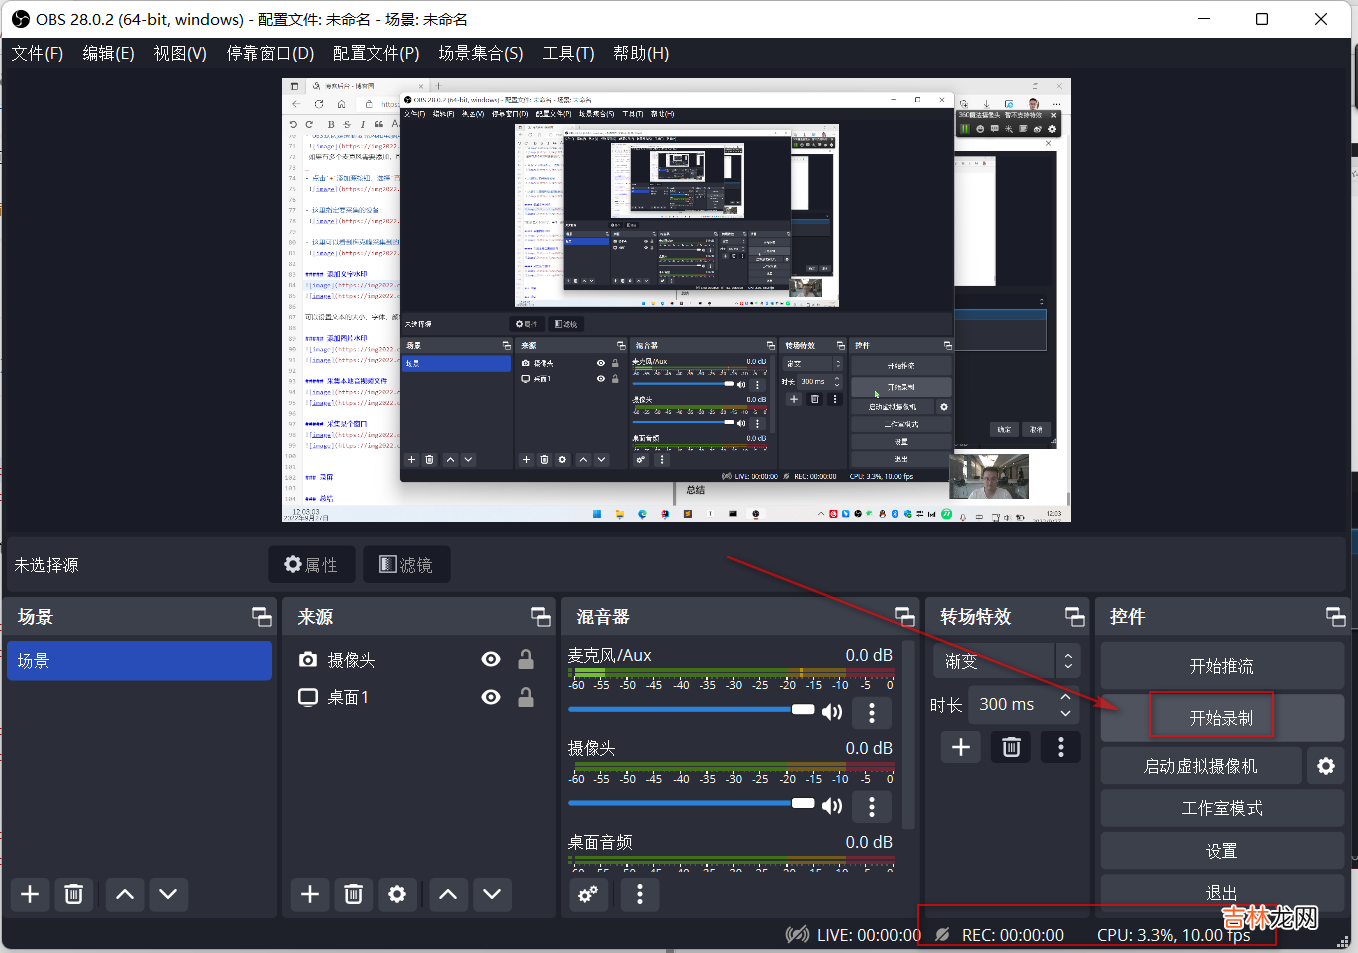The height and width of the screenshot is (953, 1358).
Task: Click the 开始推流 button
Action: click(1221, 666)
